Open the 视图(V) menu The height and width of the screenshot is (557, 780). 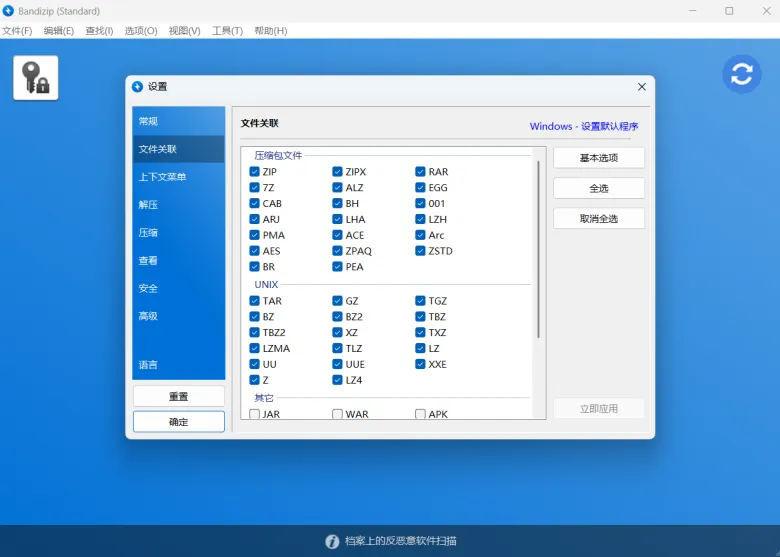coord(185,31)
